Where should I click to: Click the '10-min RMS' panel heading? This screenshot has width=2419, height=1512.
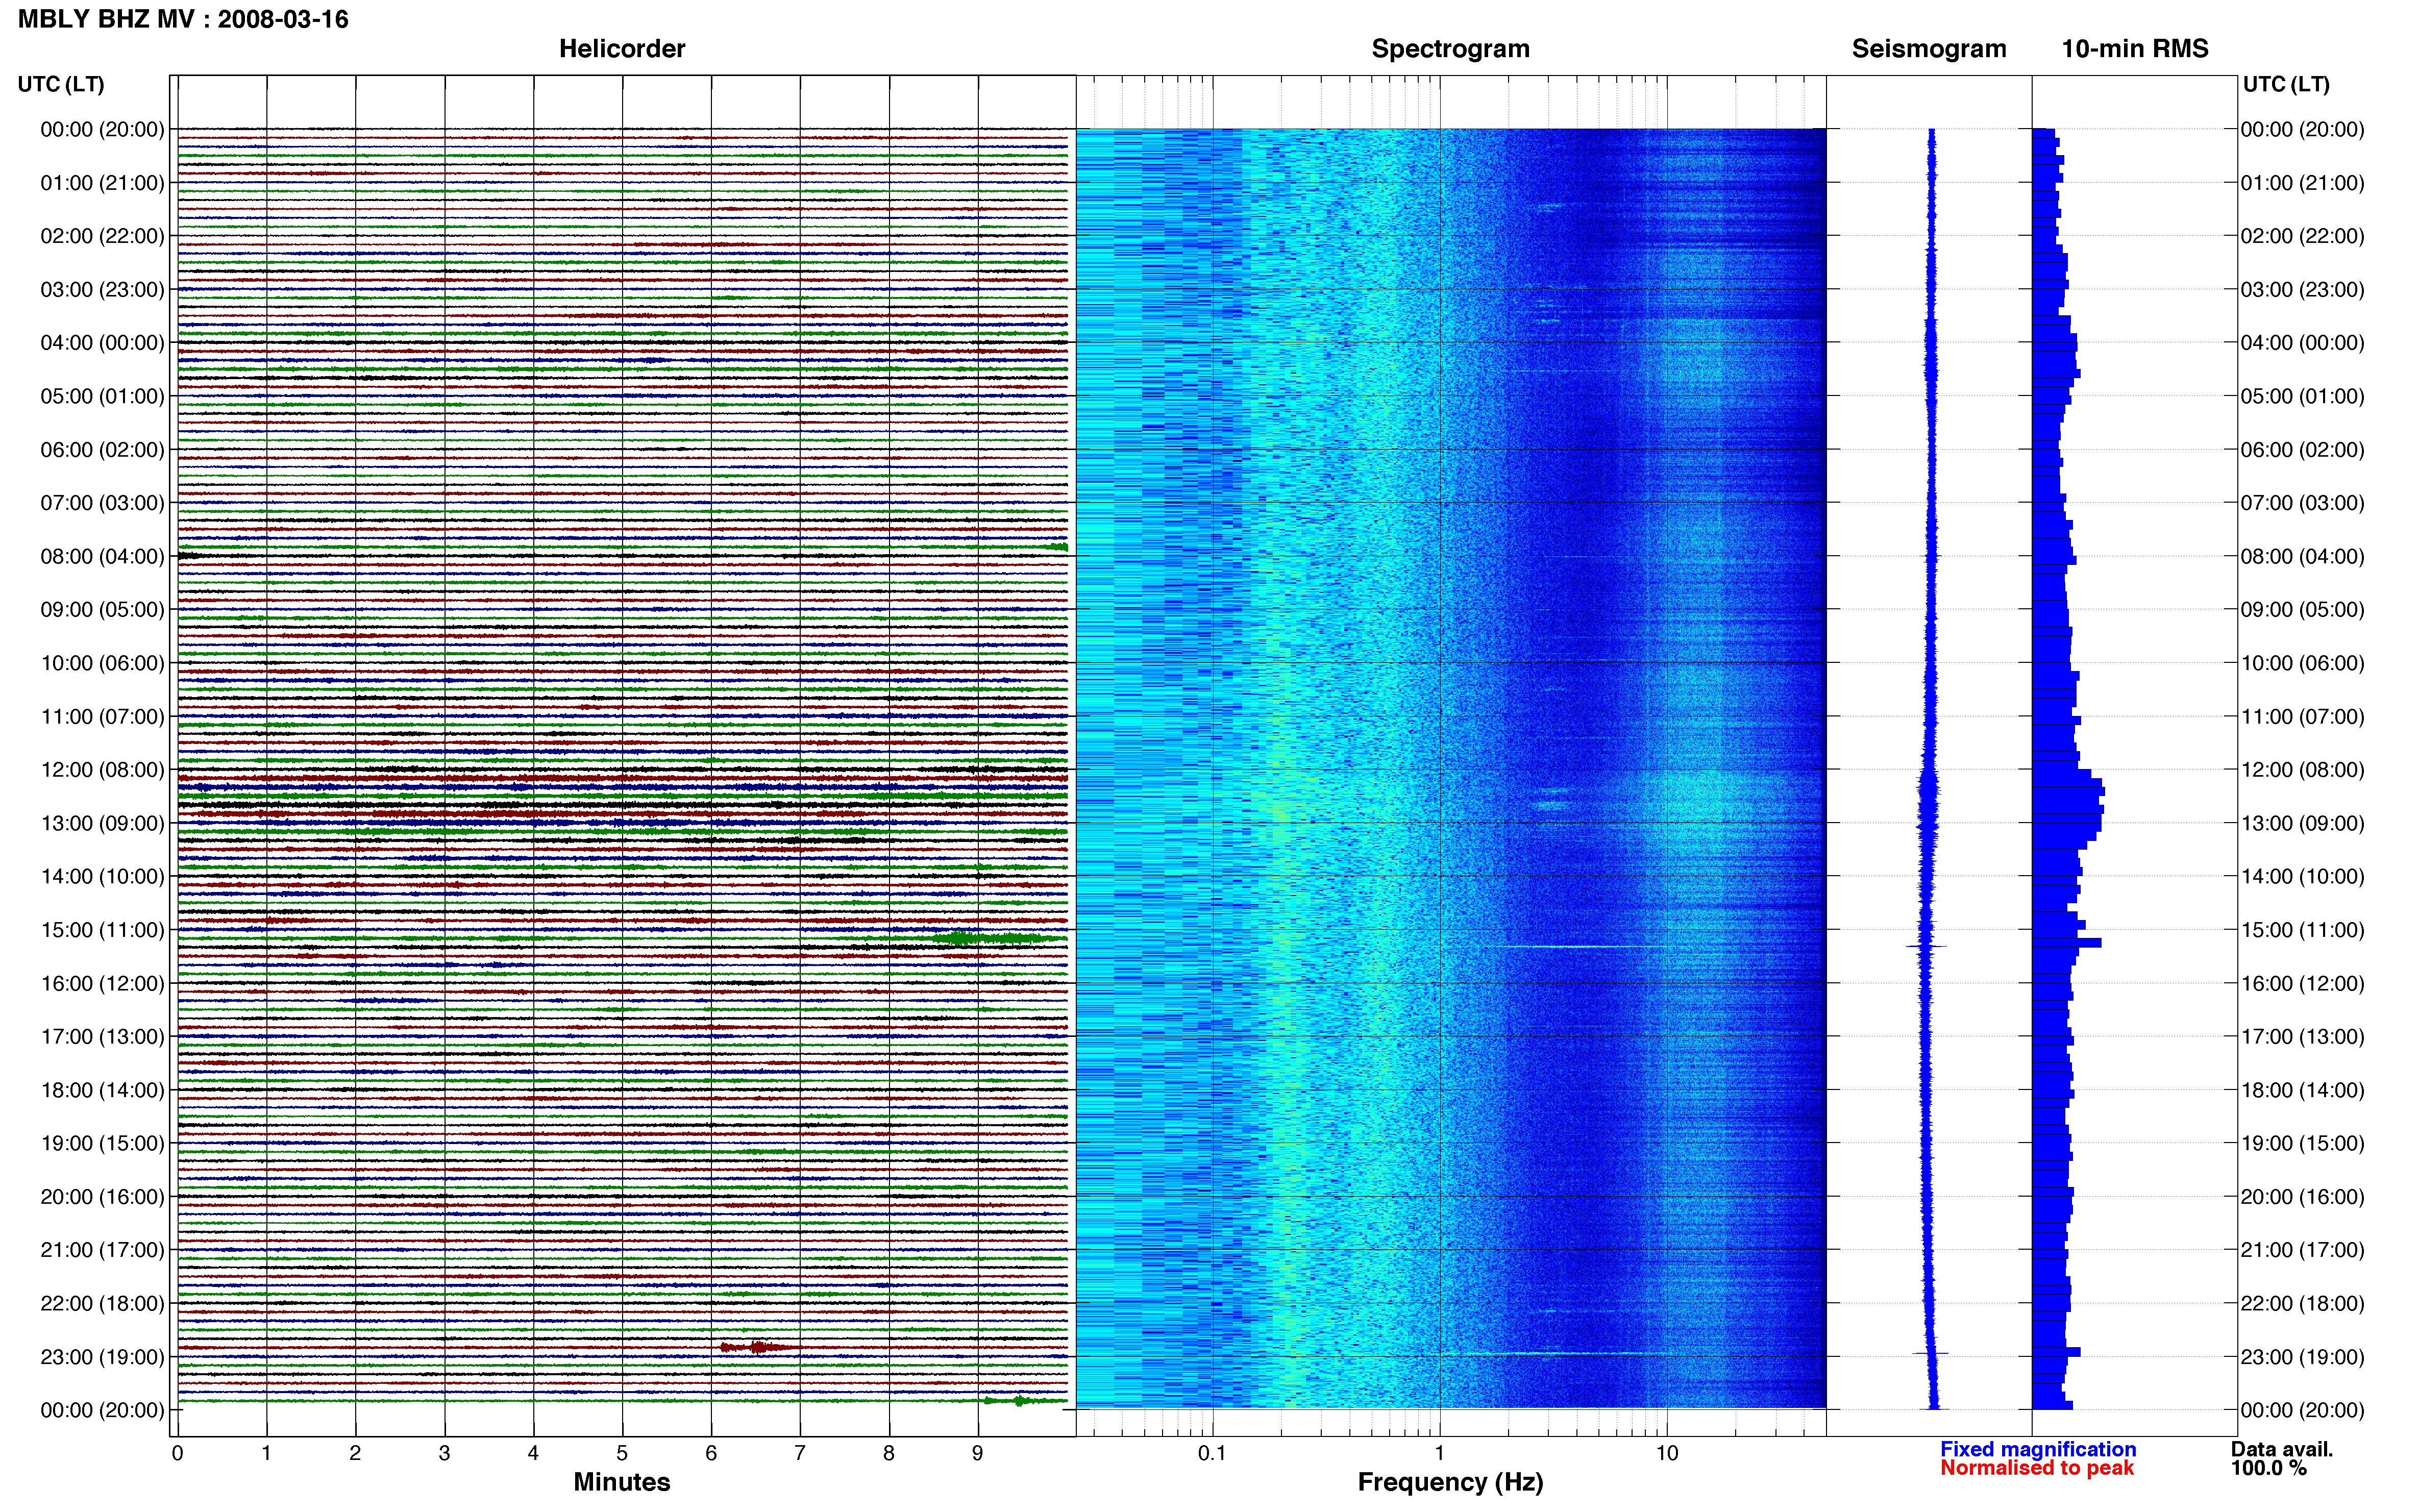pyautogui.click(x=2135, y=49)
